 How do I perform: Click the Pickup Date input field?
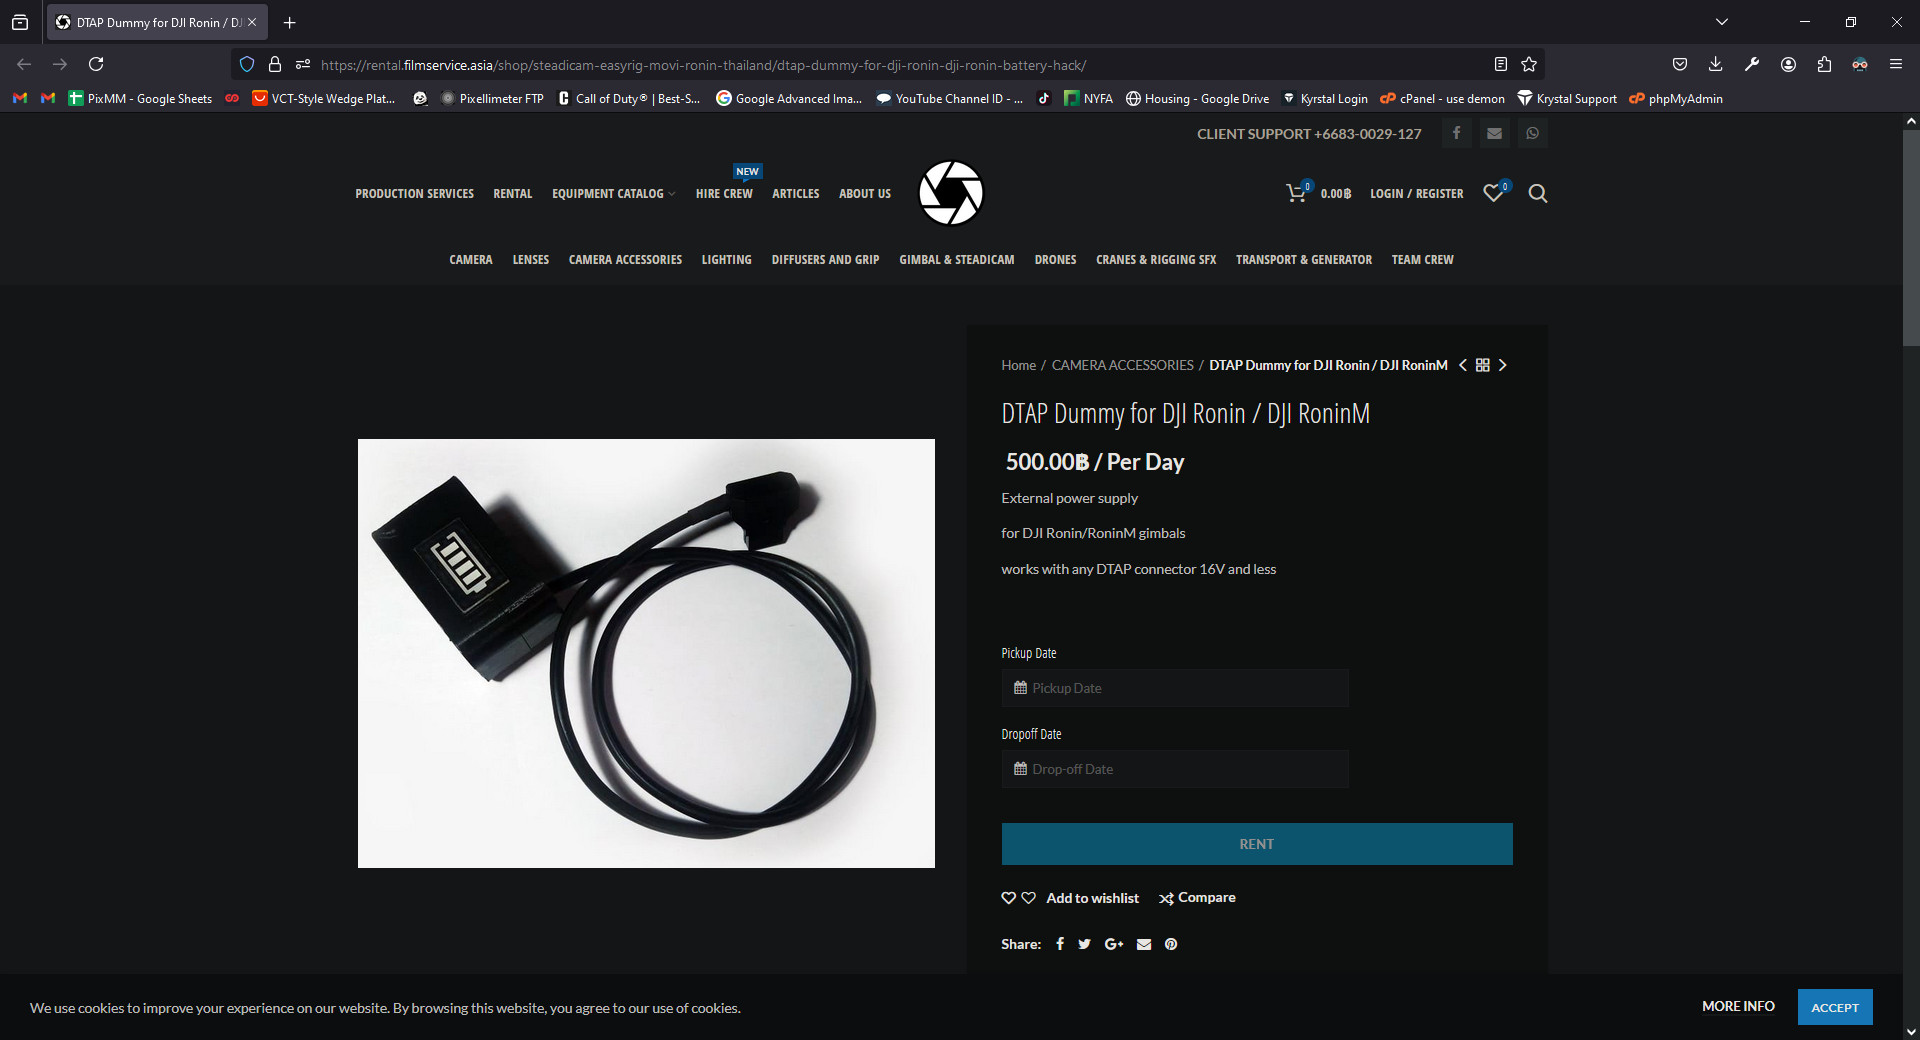pos(1175,688)
